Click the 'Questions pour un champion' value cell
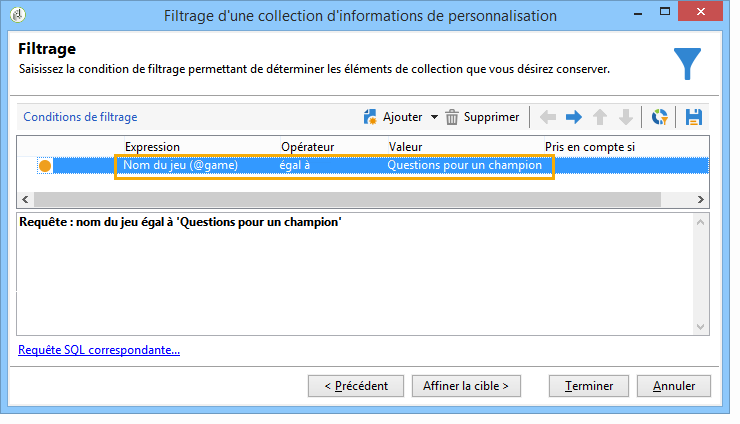 point(465,165)
